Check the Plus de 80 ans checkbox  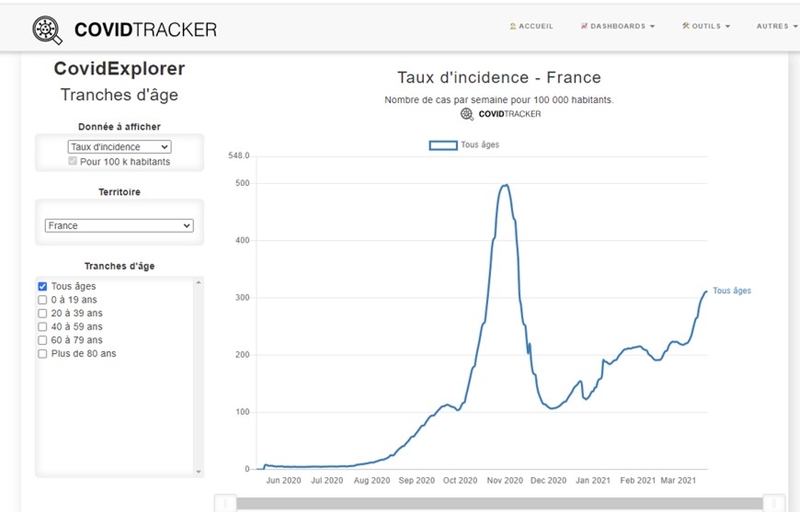pyautogui.click(x=42, y=354)
